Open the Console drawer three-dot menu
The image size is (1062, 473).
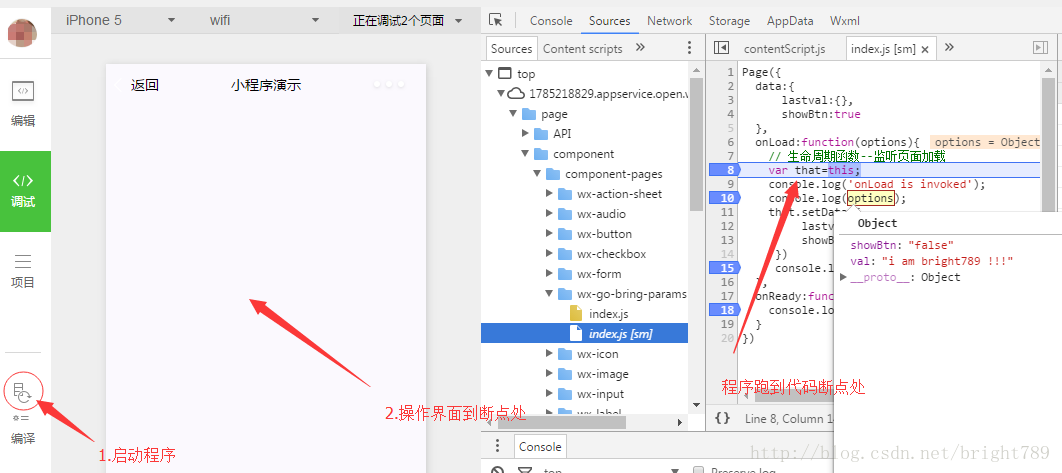click(498, 446)
